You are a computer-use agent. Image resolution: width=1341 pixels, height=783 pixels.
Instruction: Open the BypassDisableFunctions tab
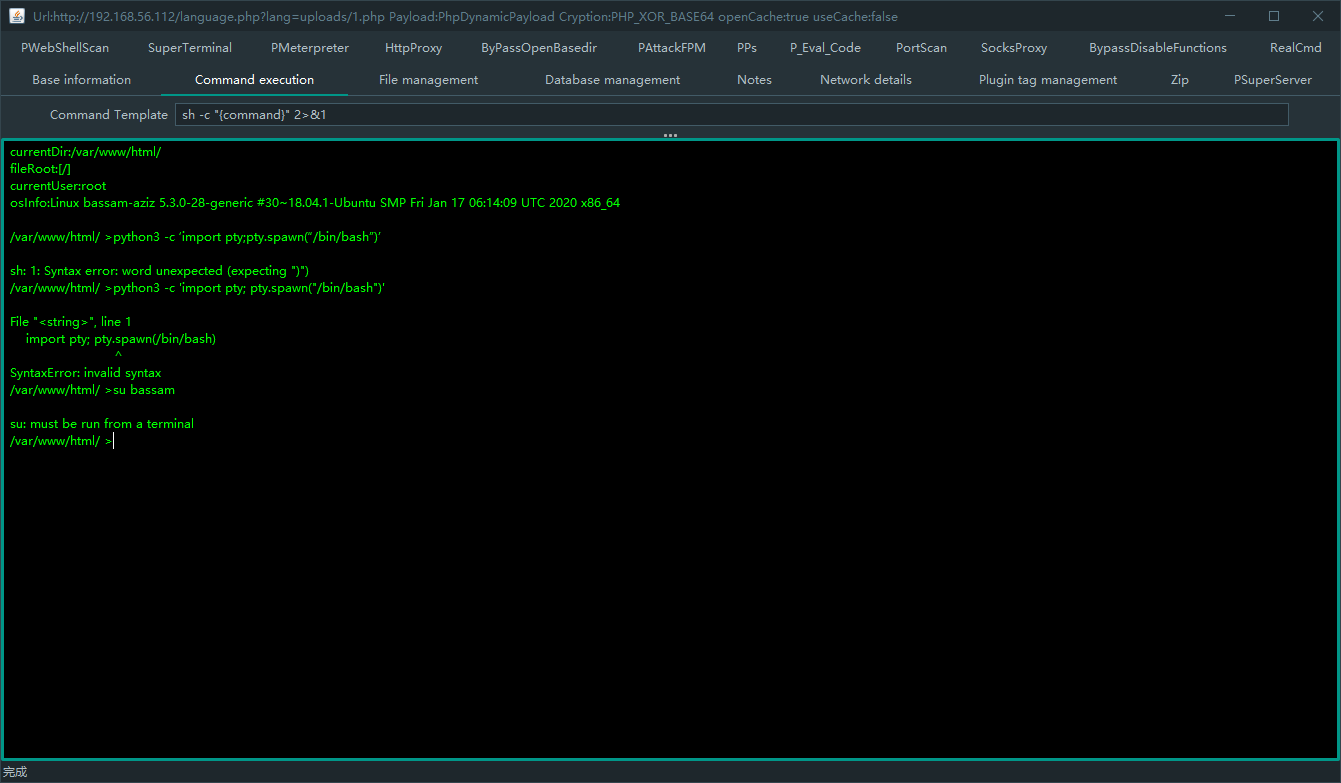1158,47
